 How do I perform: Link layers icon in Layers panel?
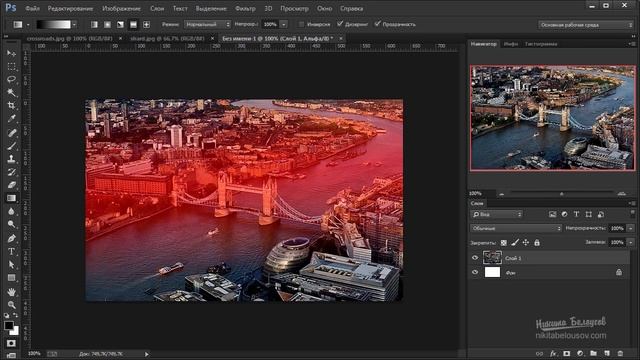(x=540, y=353)
